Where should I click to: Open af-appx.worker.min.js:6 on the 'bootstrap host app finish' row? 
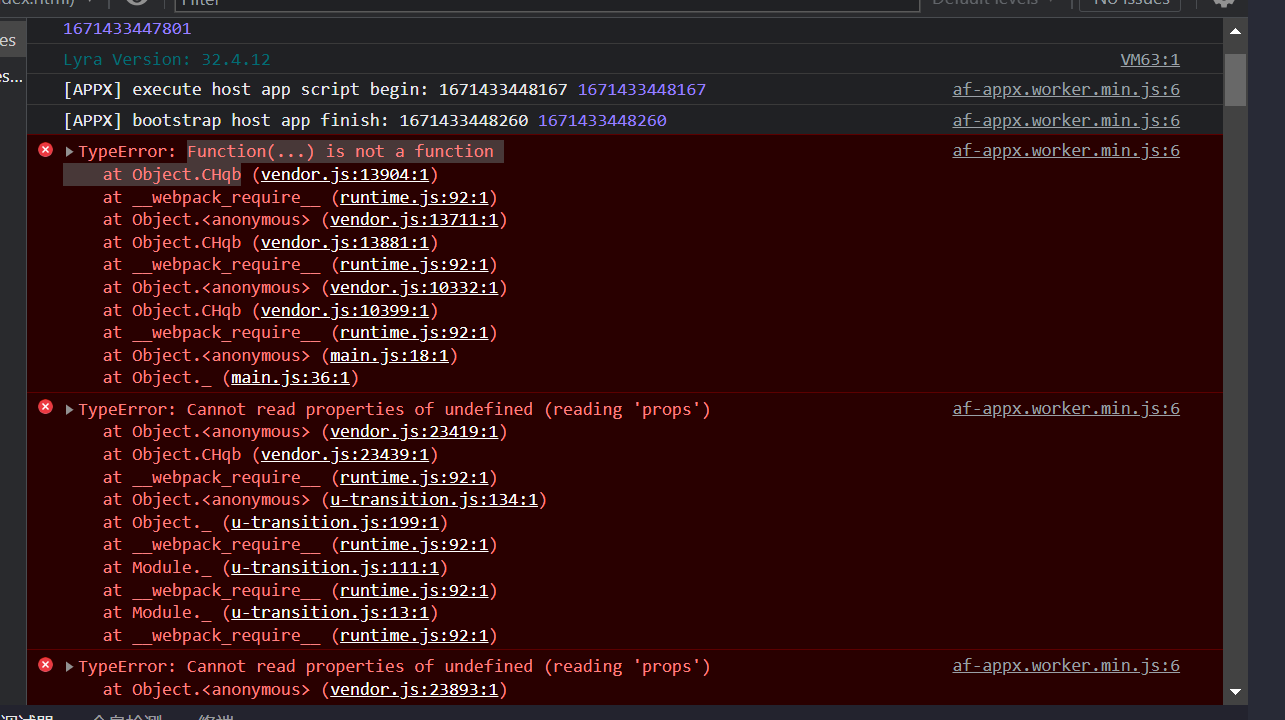click(1066, 121)
